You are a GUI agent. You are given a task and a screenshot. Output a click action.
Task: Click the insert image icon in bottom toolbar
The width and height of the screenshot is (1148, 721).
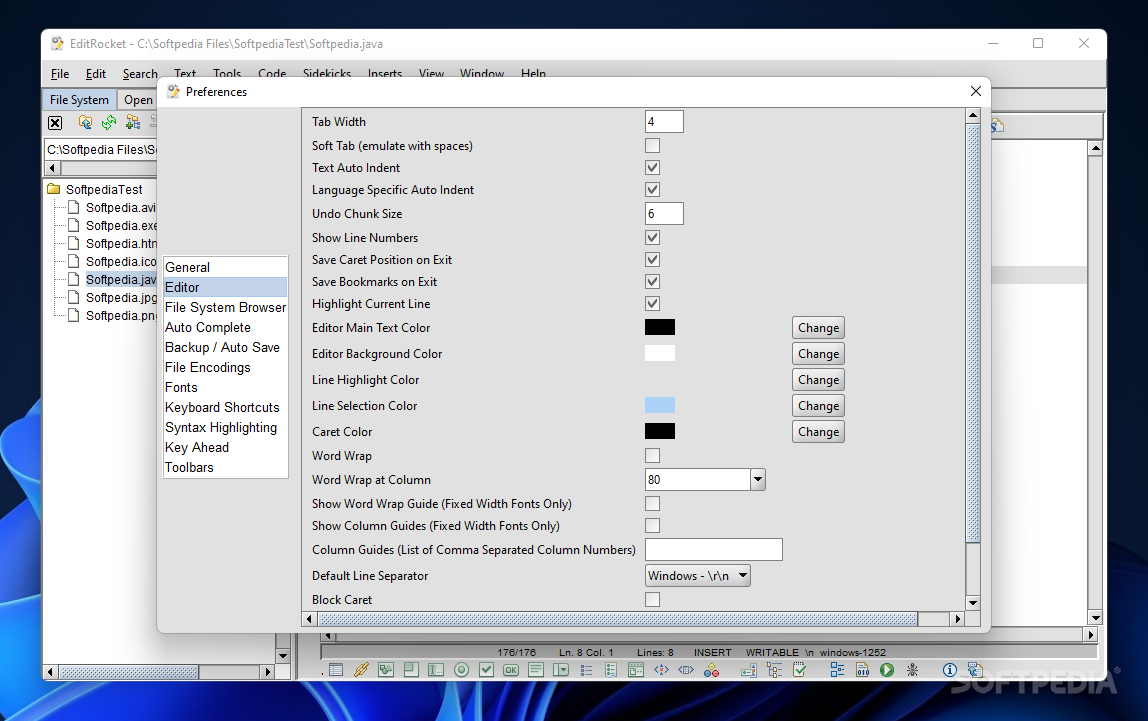pos(386,669)
